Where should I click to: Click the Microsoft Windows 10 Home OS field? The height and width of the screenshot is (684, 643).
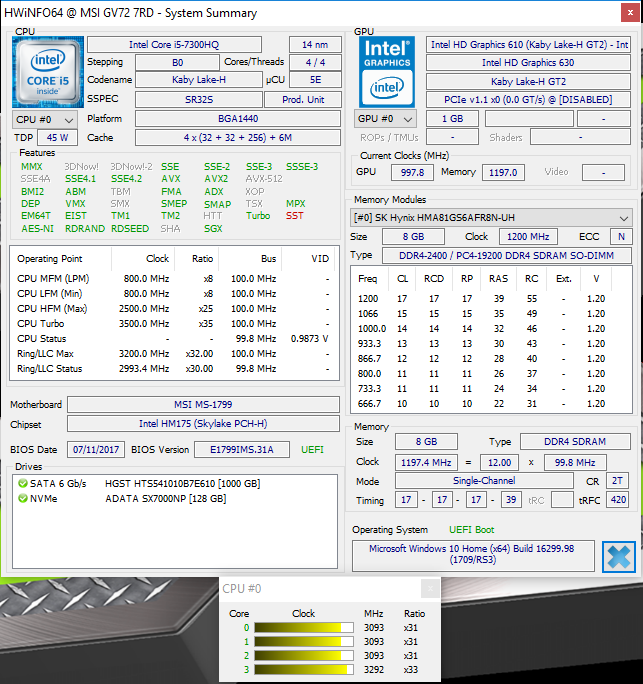pos(473,555)
